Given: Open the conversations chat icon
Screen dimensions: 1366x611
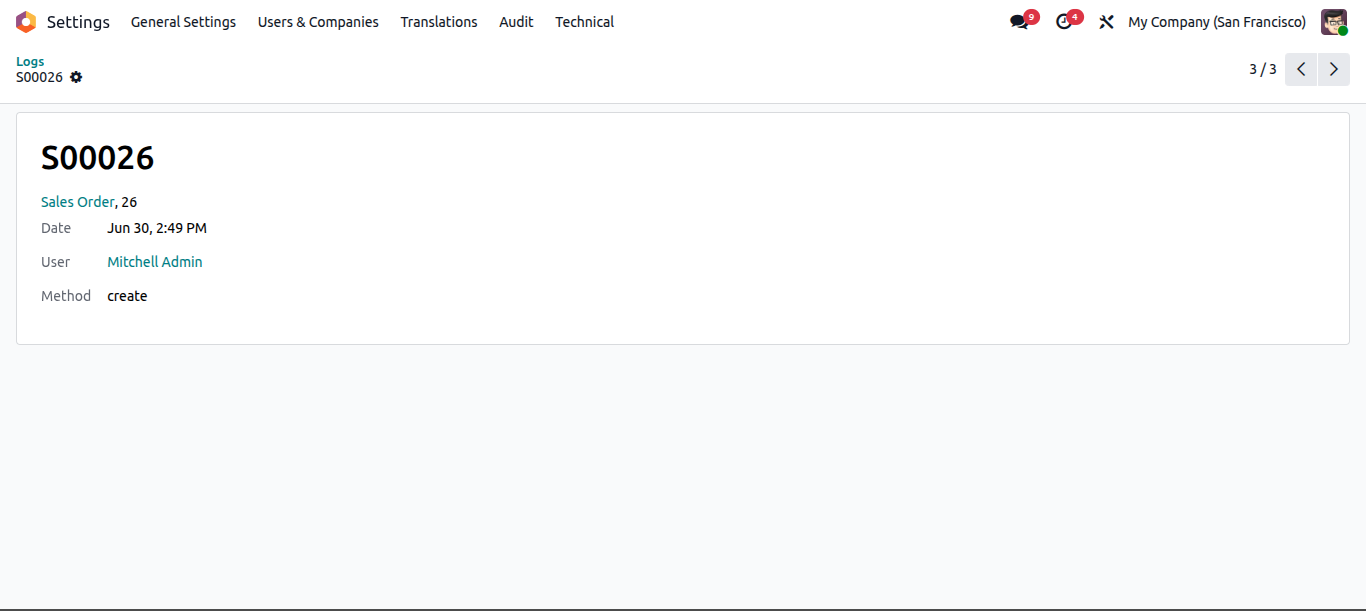Looking at the screenshot, I should (x=1019, y=22).
